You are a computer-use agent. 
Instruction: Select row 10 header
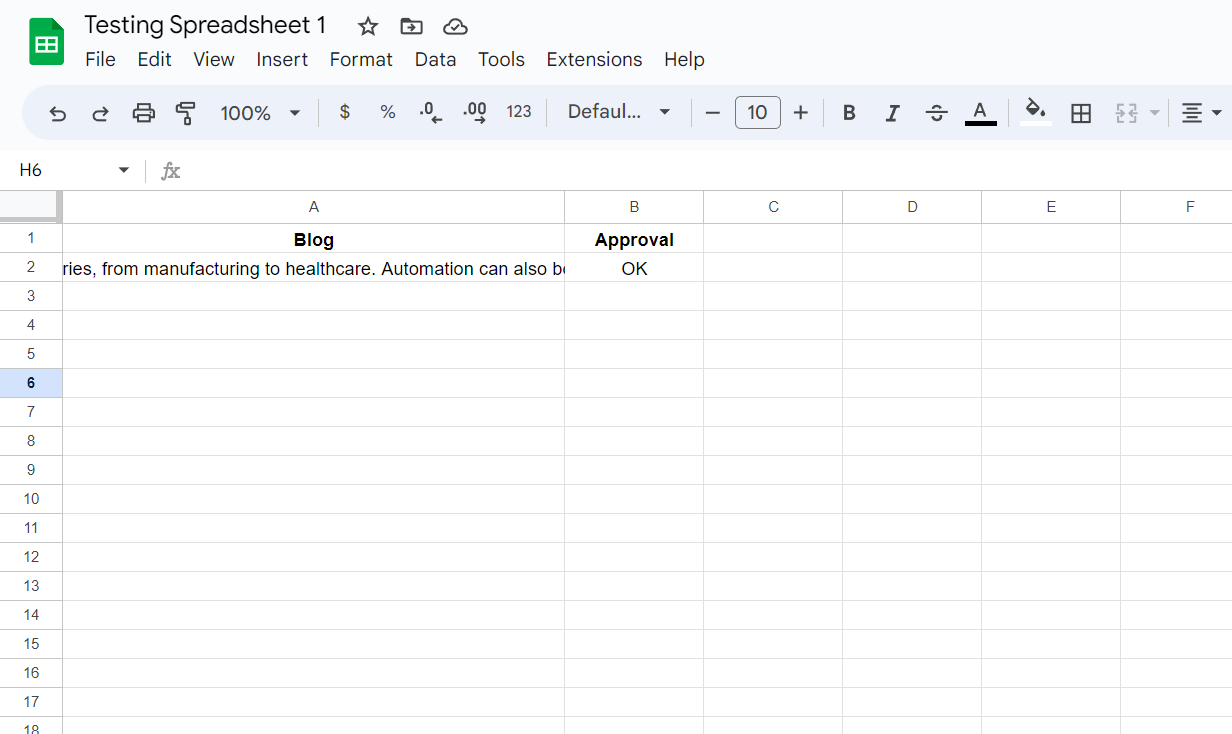tap(31, 499)
